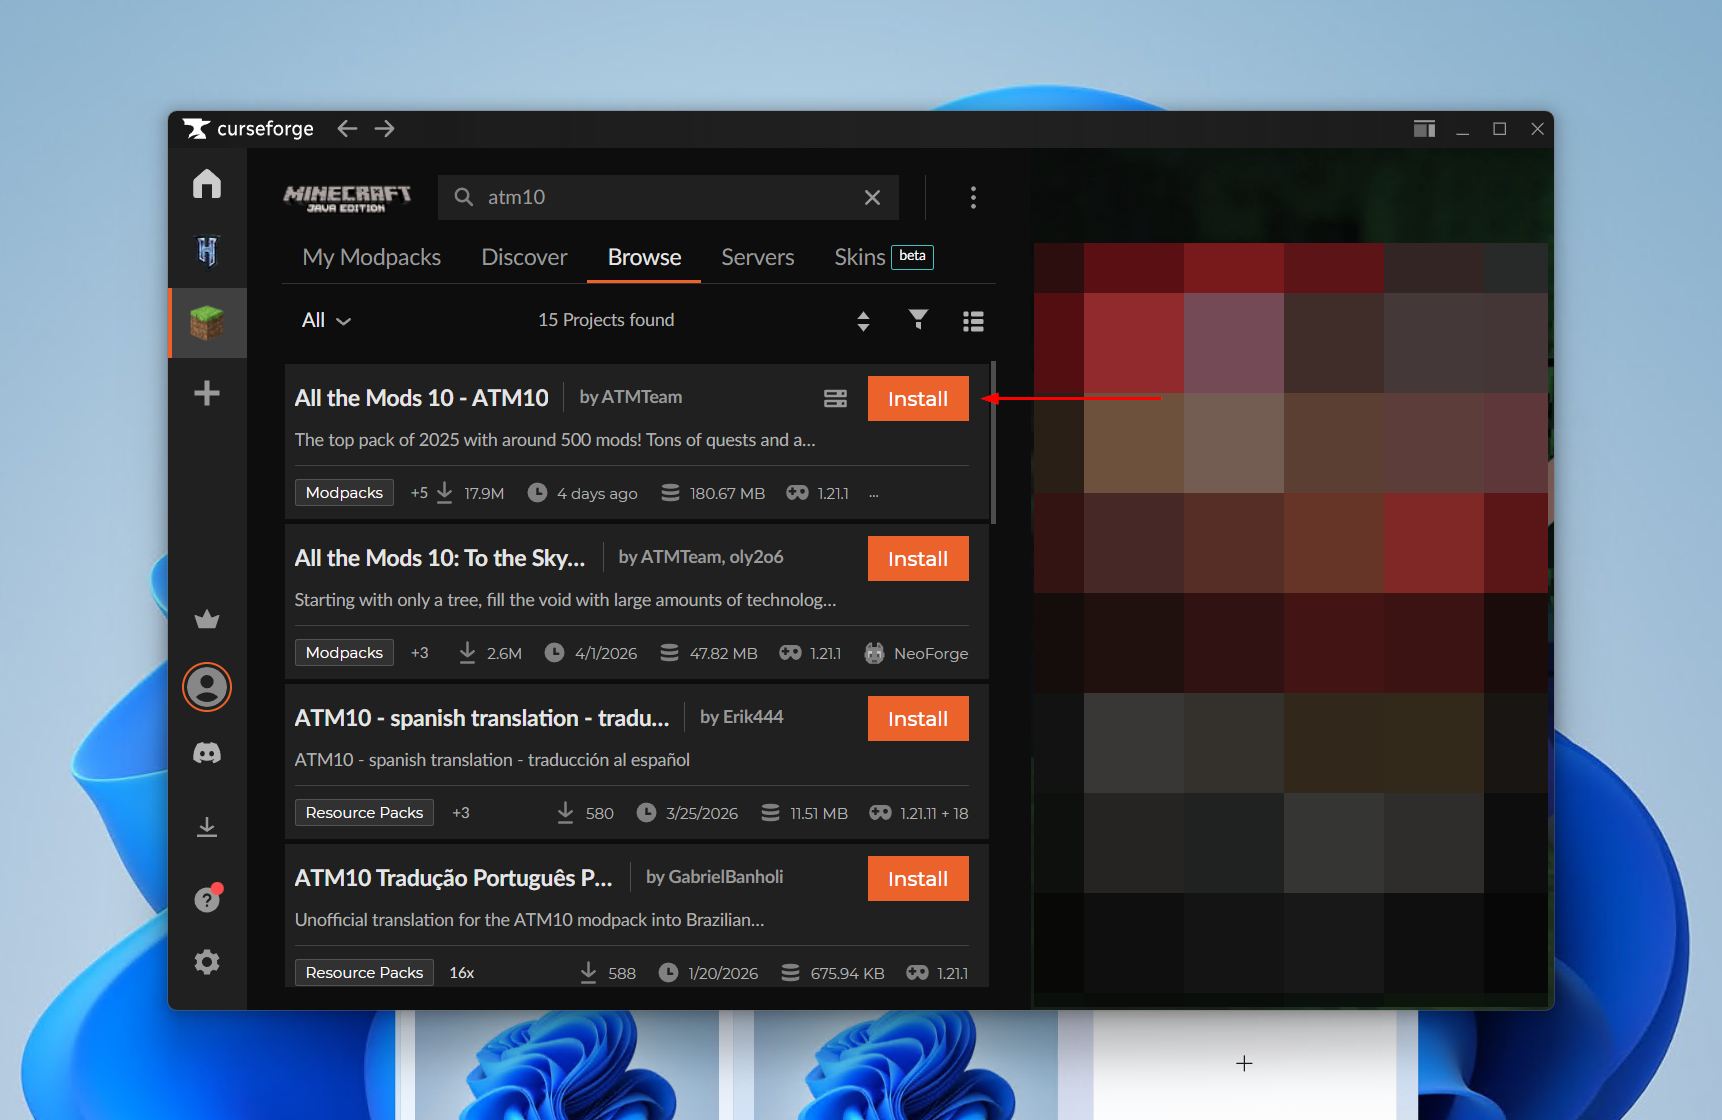Open All the Mods 10: To the Sky title
The image size is (1722, 1120).
click(440, 558)
